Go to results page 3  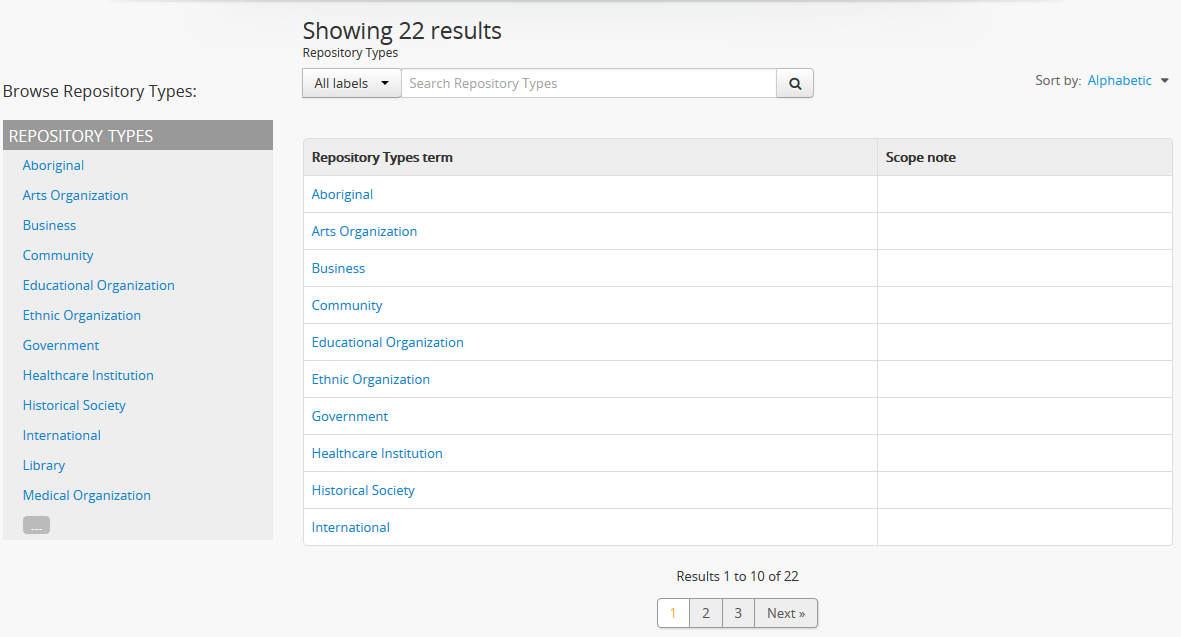pos(738,613)
